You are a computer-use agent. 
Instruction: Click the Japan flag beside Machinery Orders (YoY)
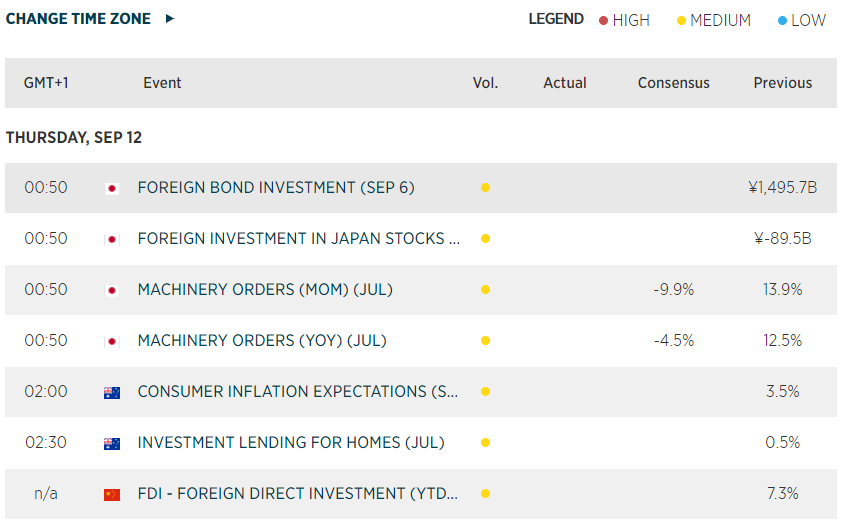112,341
